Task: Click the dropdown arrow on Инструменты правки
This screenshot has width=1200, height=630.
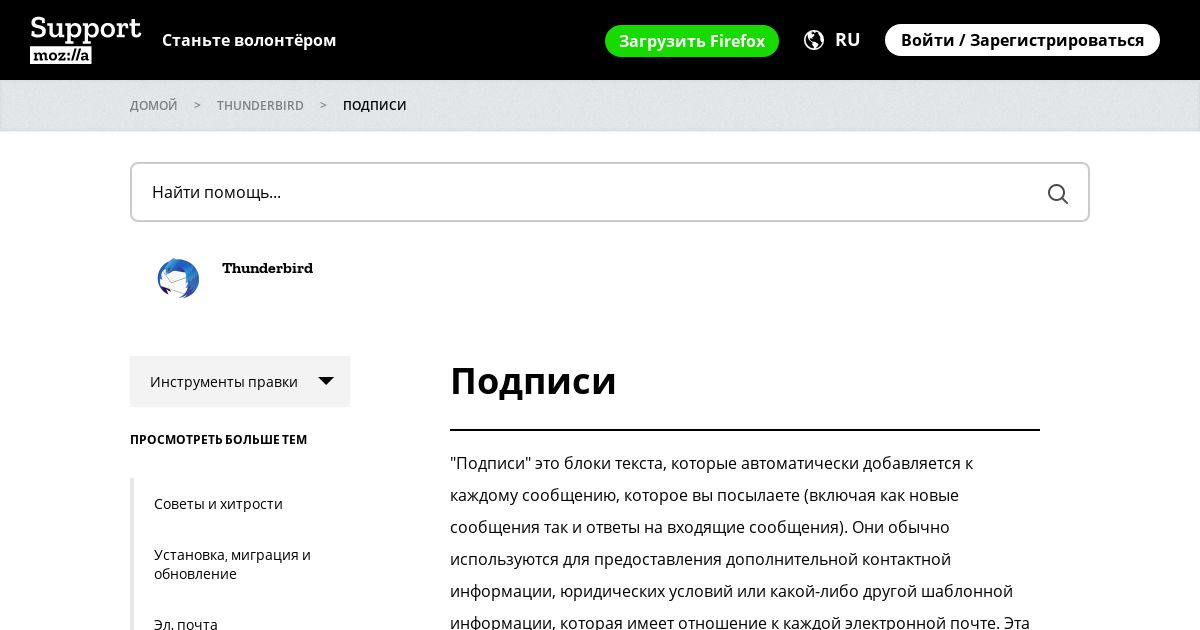Action: point(326,381)
